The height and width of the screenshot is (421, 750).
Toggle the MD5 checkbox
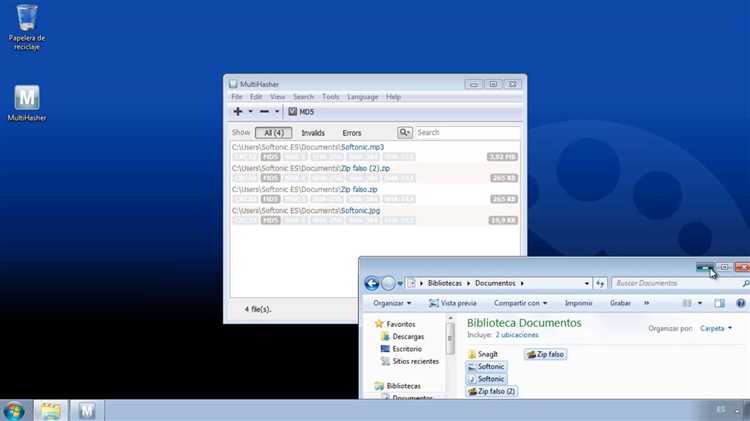293,112
